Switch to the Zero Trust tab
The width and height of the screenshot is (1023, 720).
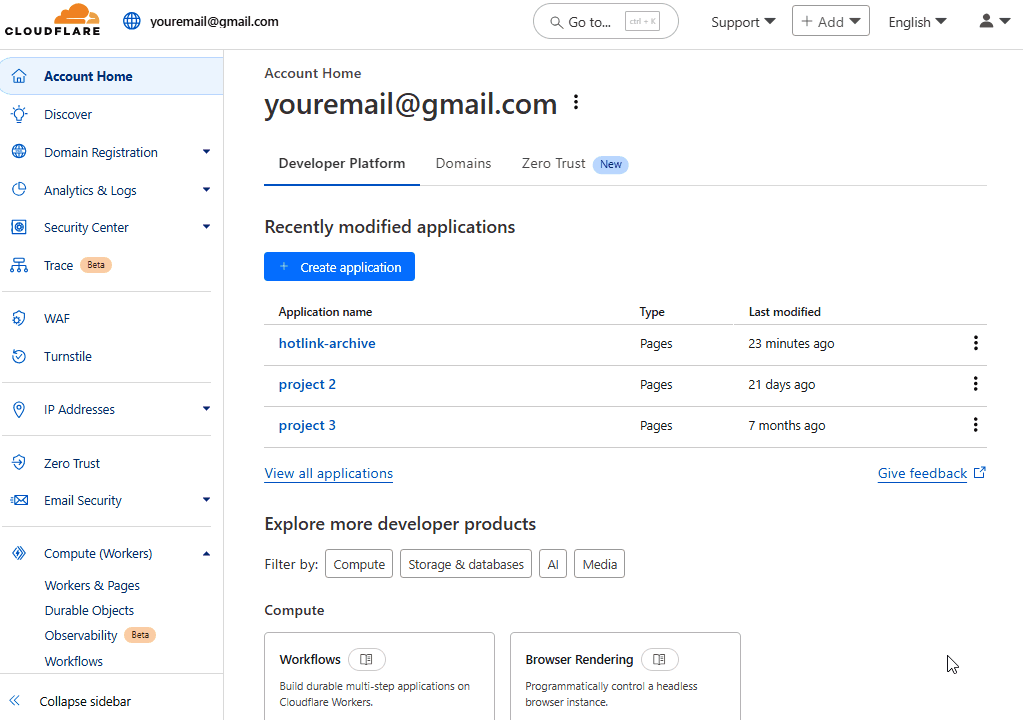pyautogui.click(x=554, y=163)
